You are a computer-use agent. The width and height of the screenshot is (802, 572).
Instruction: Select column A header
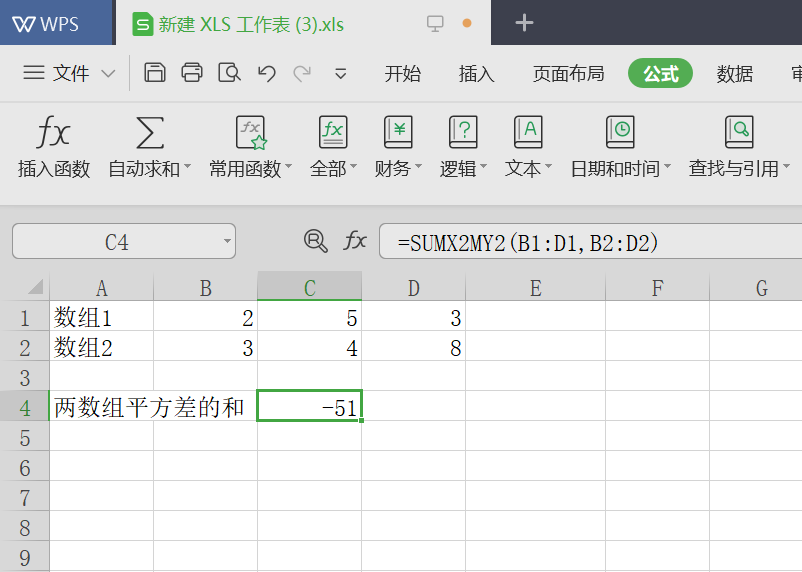(101, 288)
